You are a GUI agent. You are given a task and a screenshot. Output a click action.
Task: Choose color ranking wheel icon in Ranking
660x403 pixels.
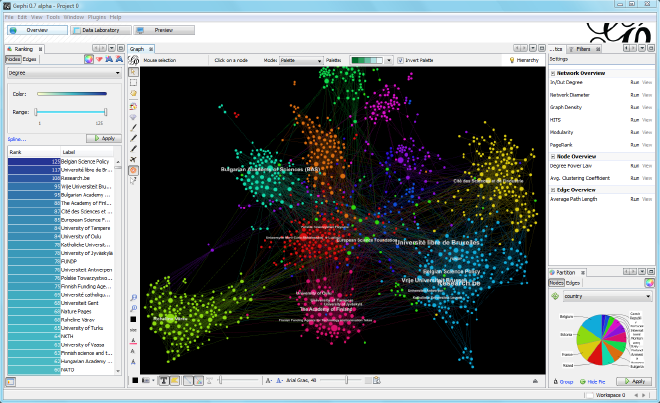88,59
